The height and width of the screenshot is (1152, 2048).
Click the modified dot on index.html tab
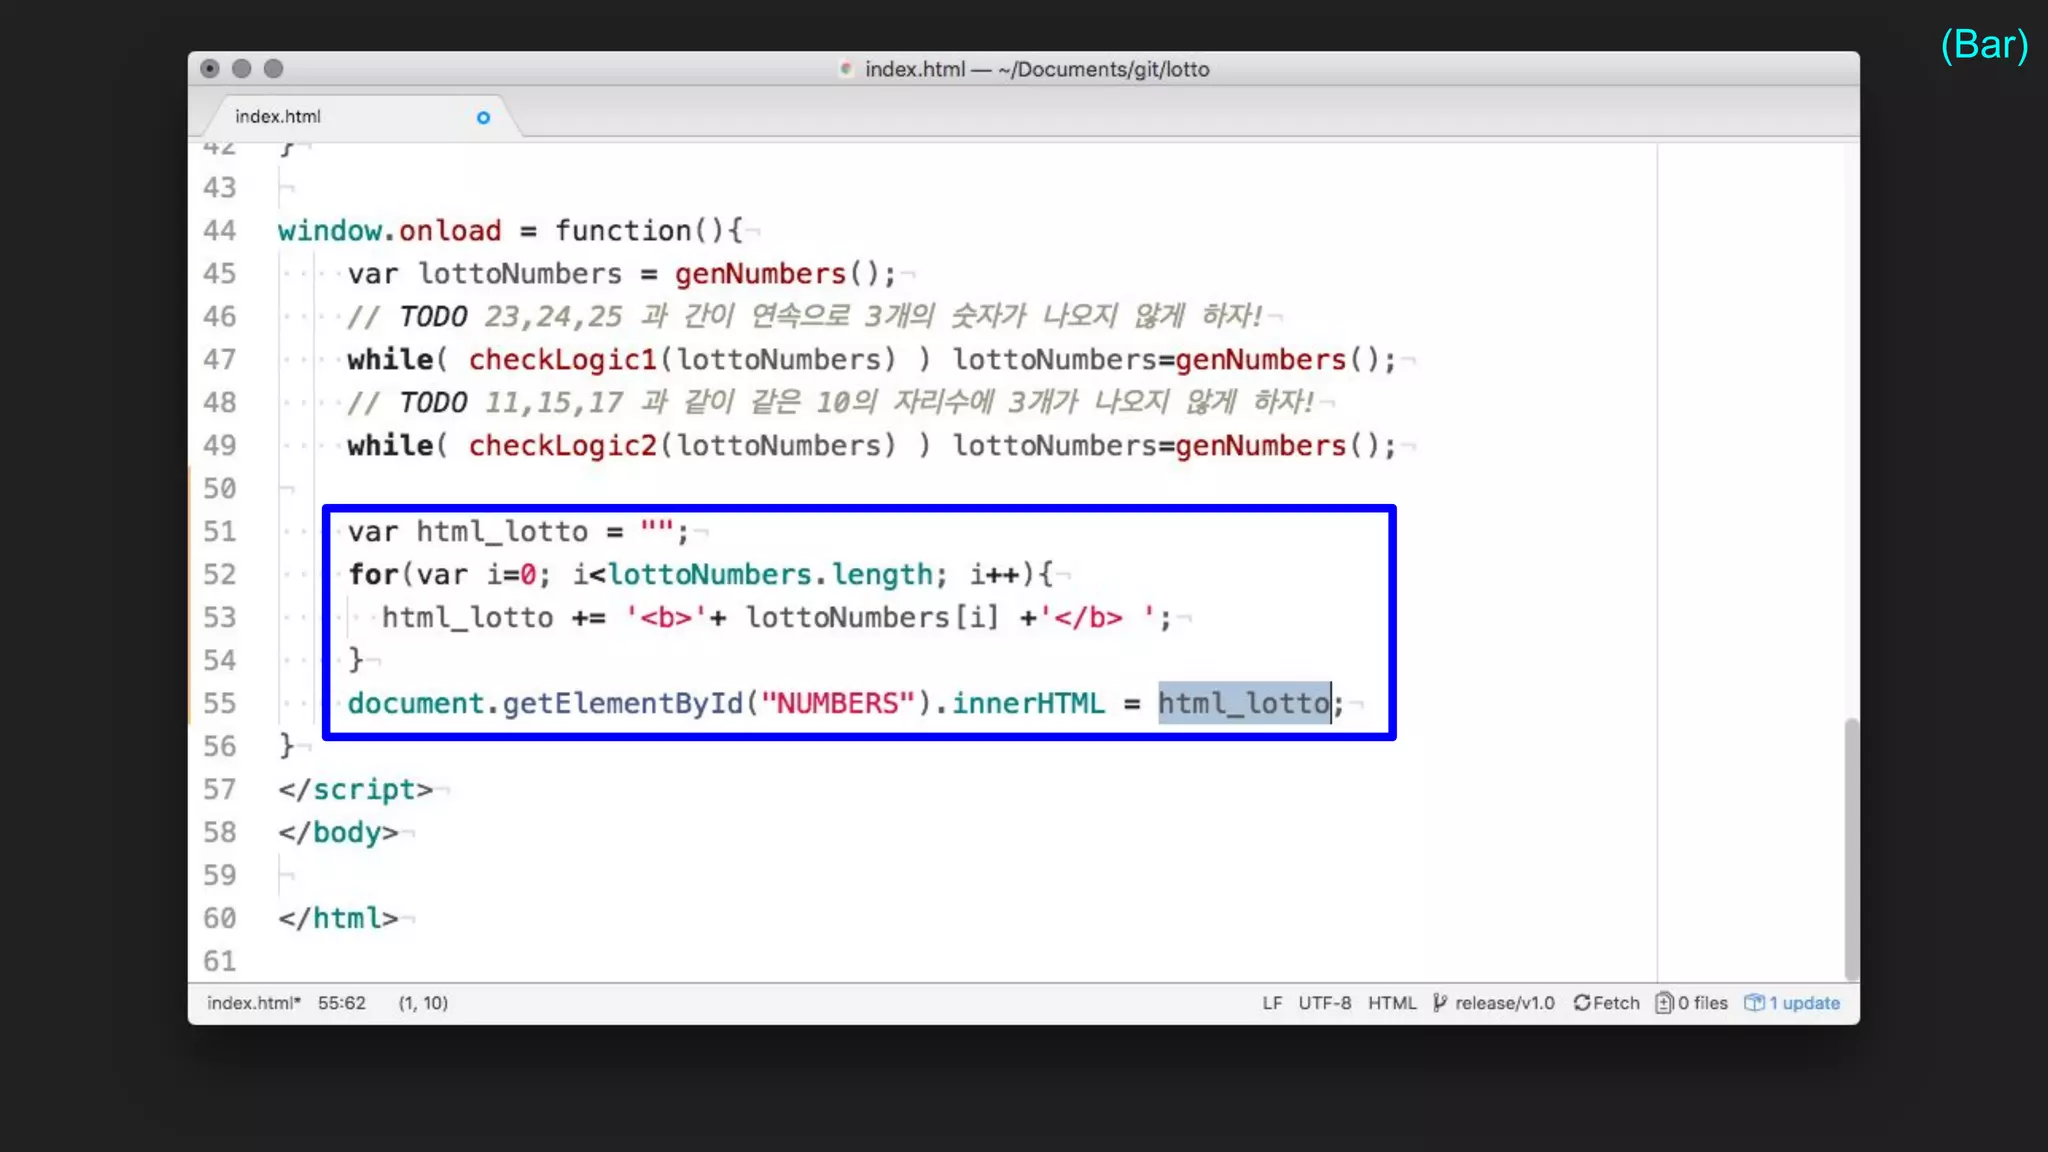pyautogui.click(x=483, y=118)
